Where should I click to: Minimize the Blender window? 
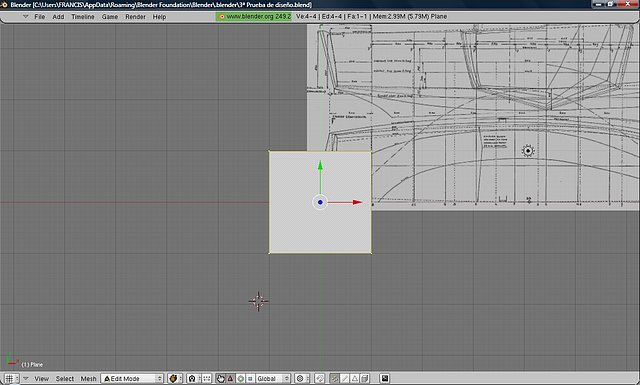click(x=598, y=4)
